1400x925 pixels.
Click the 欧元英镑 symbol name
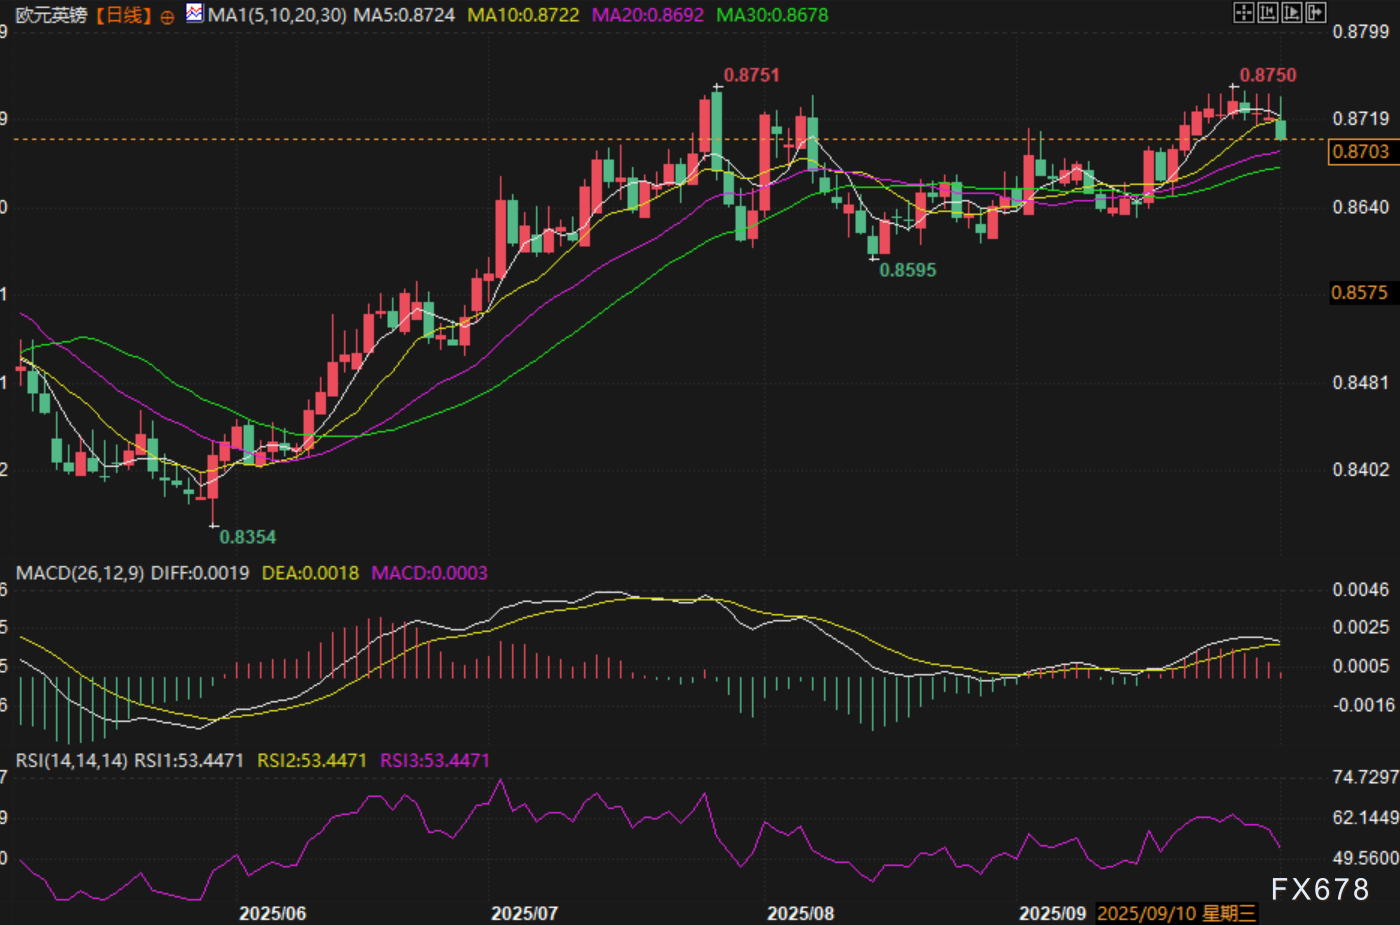point(51,15)
